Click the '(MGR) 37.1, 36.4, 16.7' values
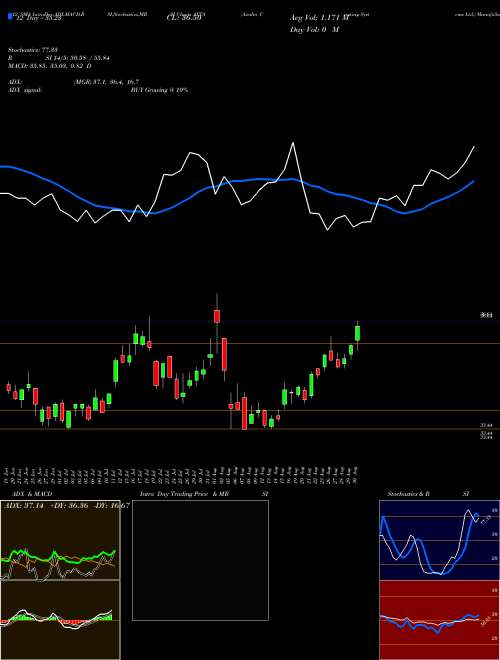This screenshot has width=500, height=660. click(106, 82)
